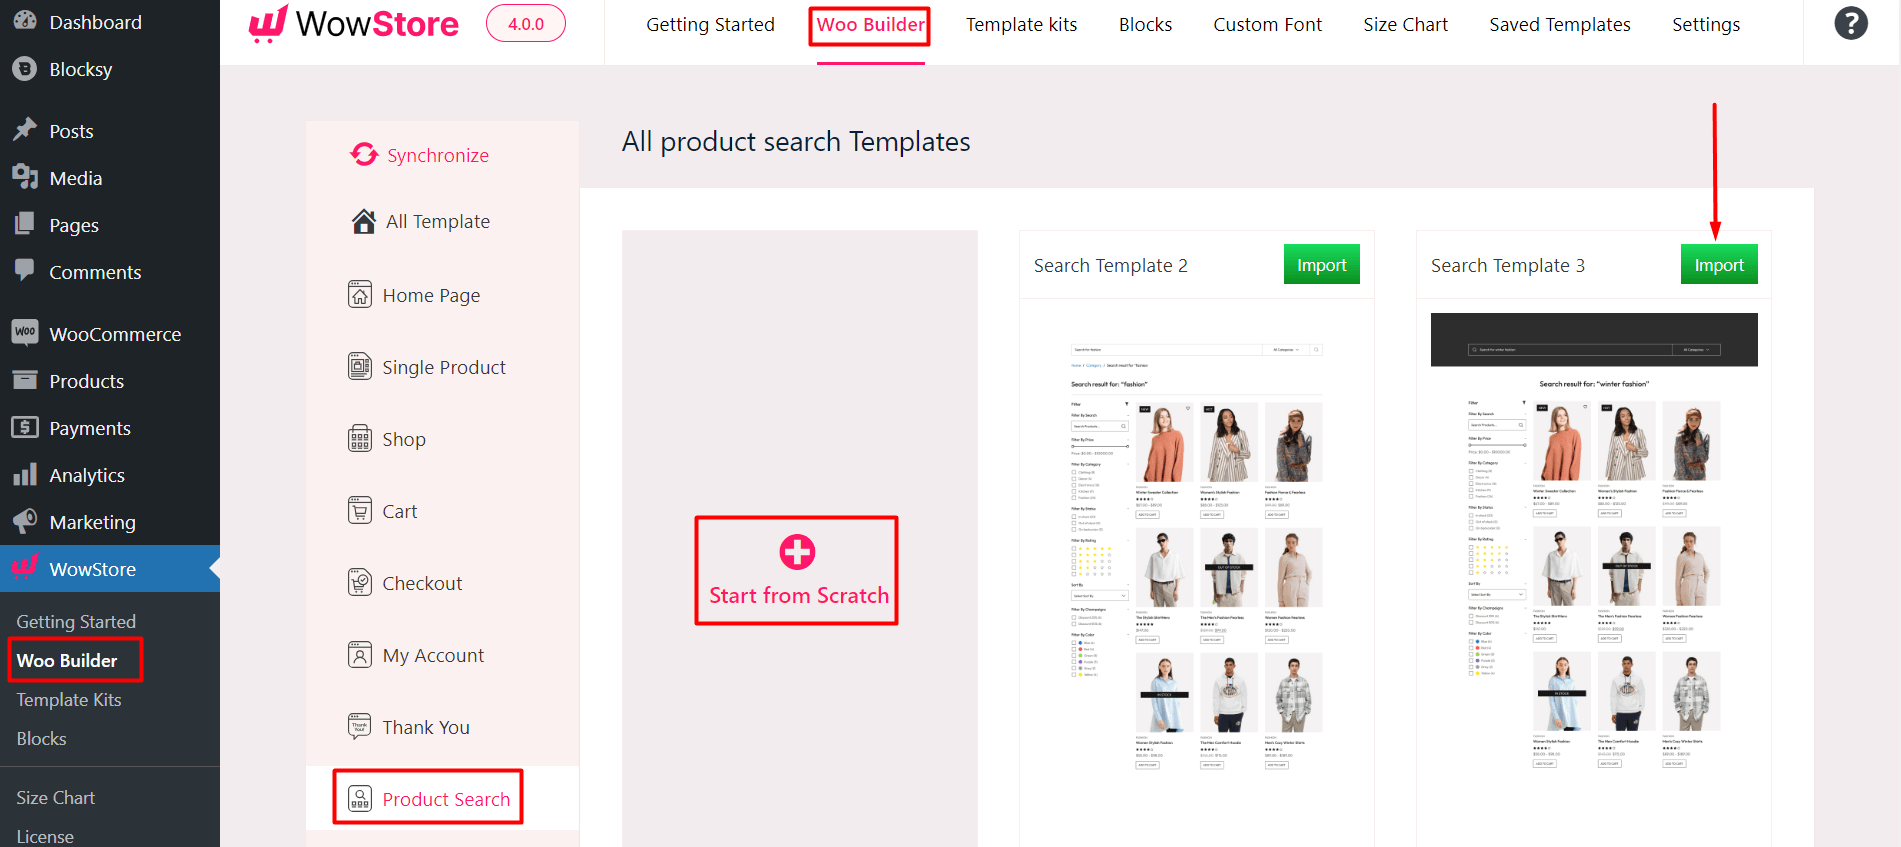Open WooCommerce menu label
Screen dimensions: 1901x847
tap(115, 334)
